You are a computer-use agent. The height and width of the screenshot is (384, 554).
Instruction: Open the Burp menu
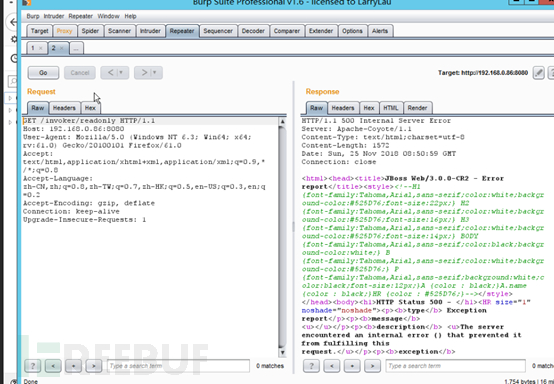(x=33, y=16)
